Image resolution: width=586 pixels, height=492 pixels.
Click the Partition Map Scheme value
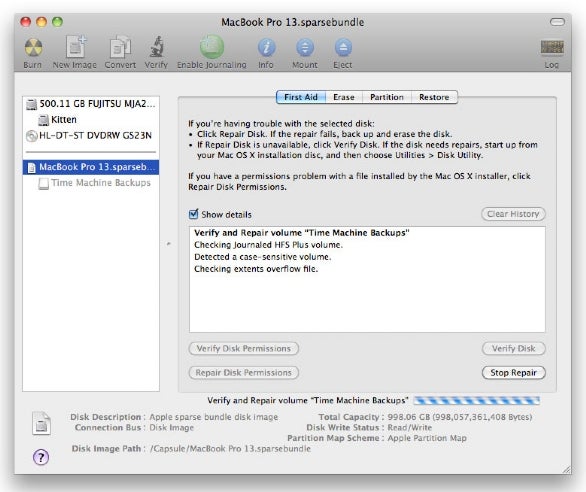(x=427, y=438)
